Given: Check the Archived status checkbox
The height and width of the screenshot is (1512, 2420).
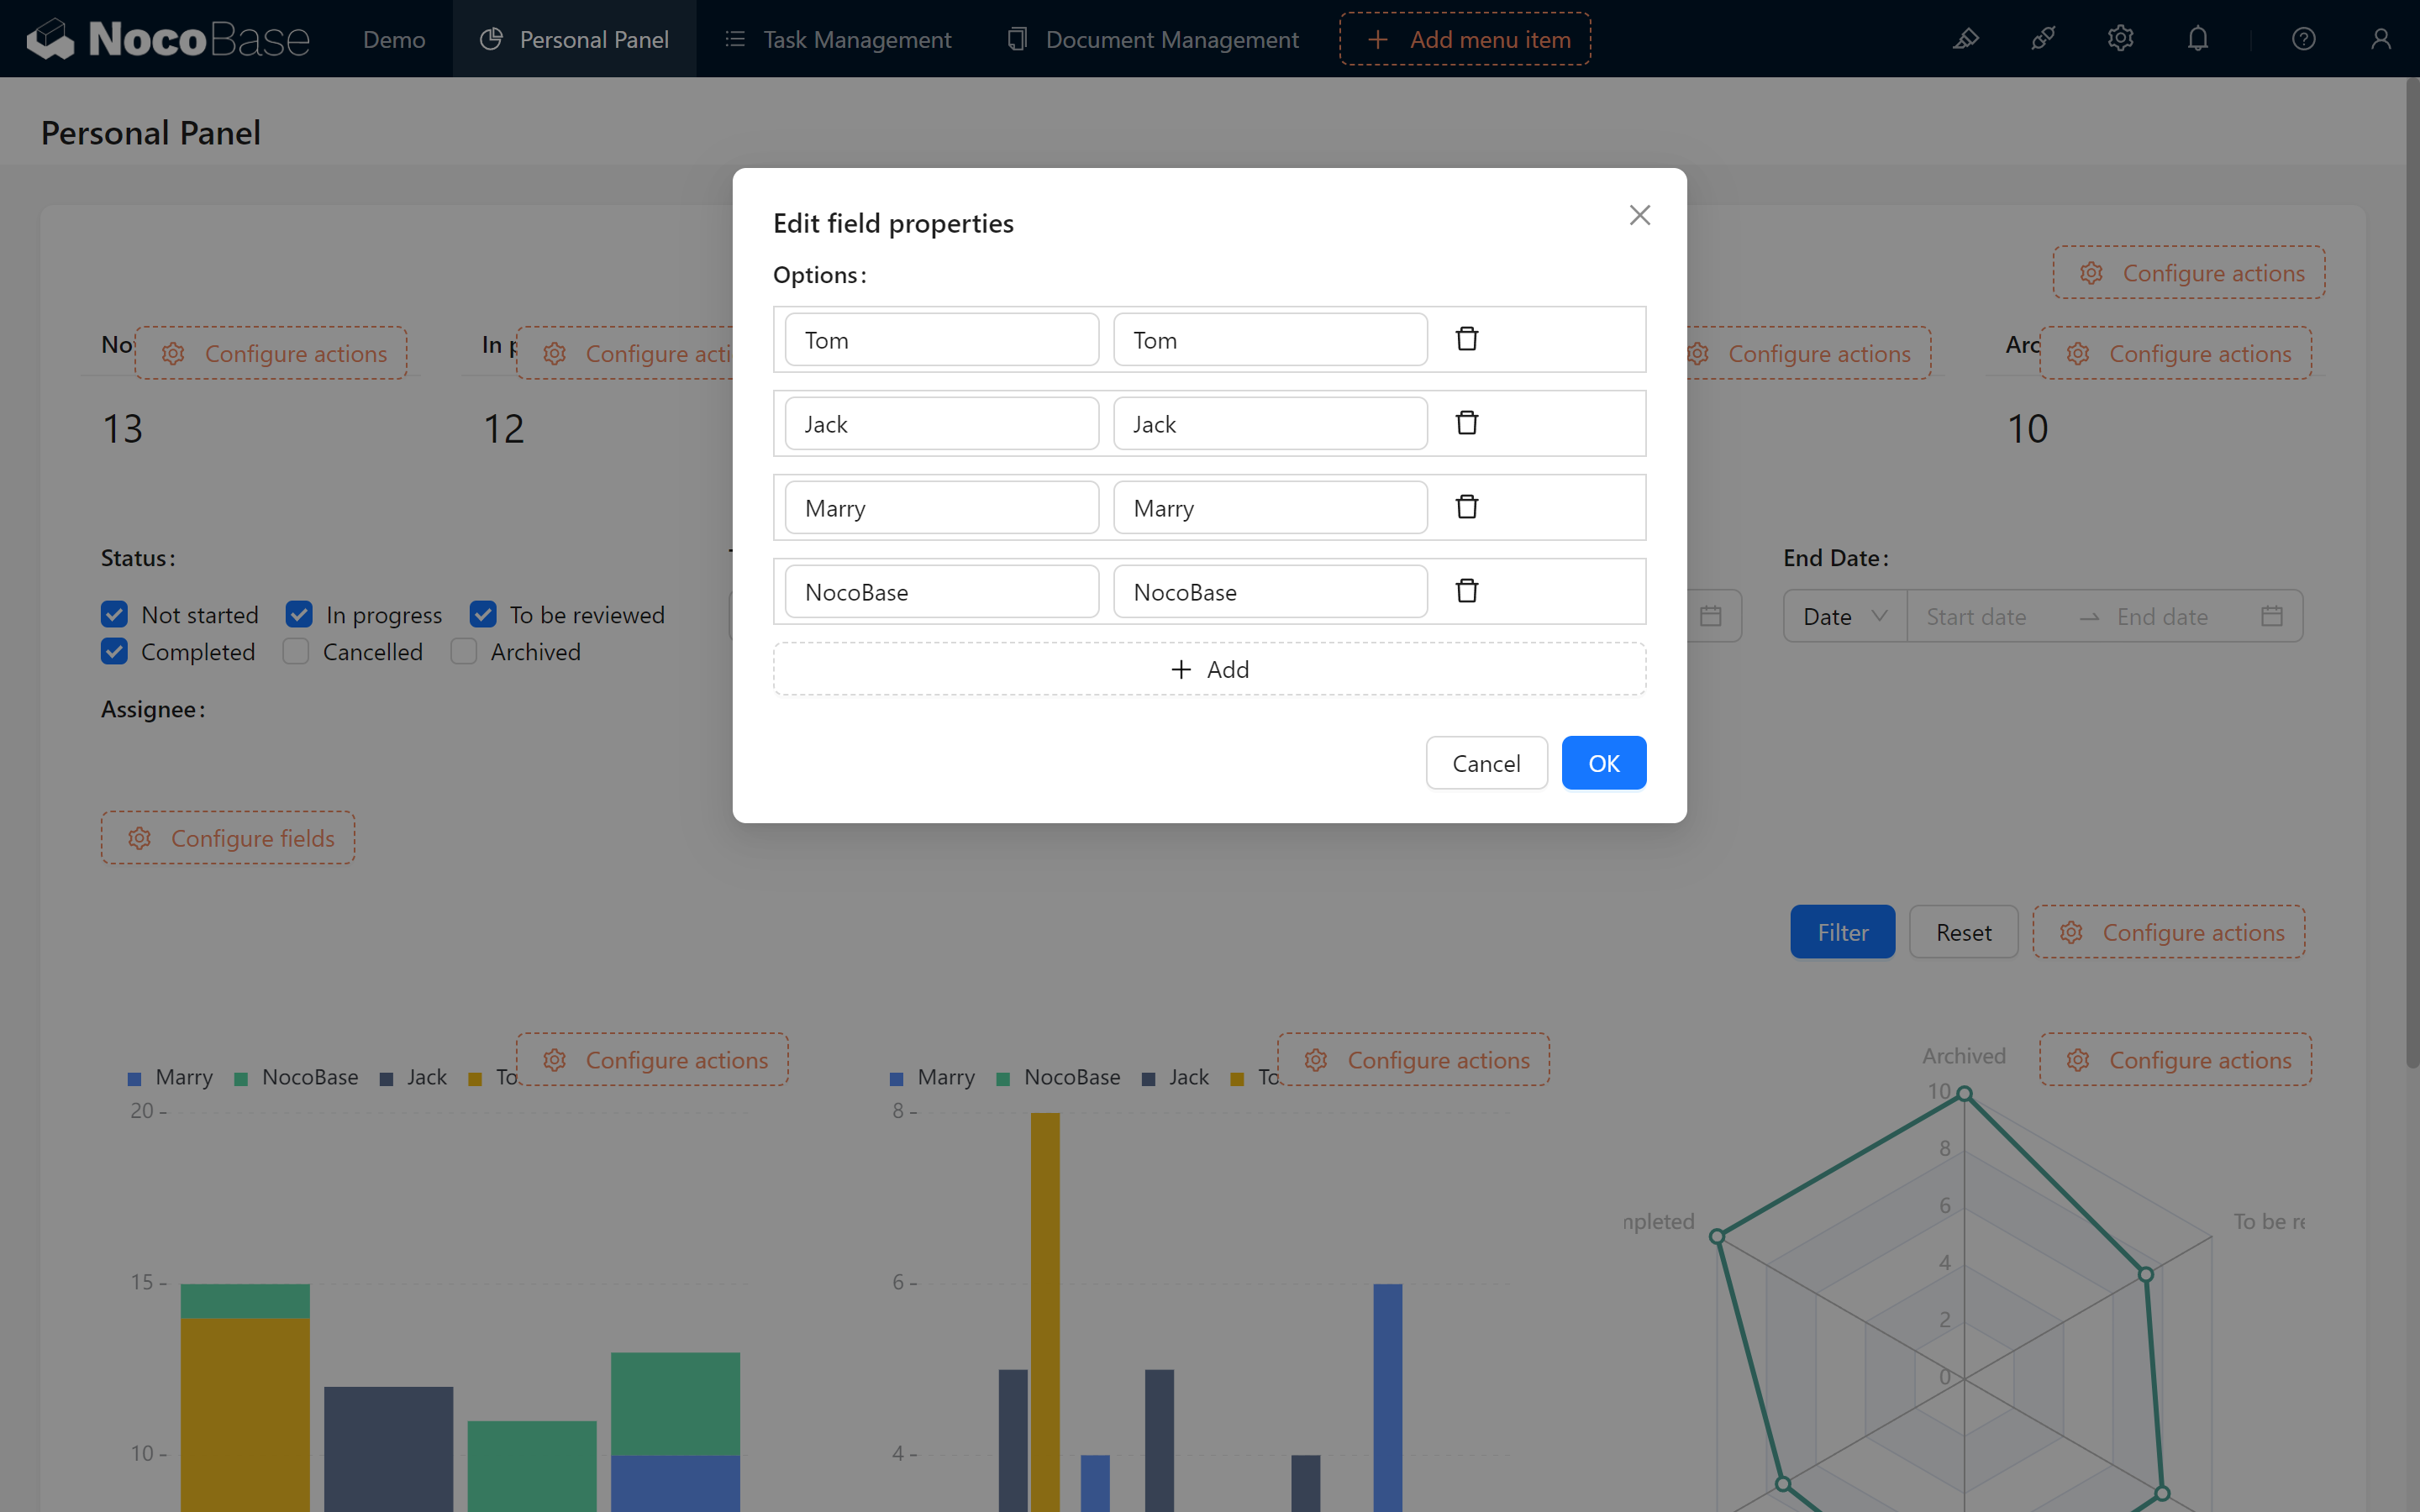Looking at the screenshot, I should 464,651.
